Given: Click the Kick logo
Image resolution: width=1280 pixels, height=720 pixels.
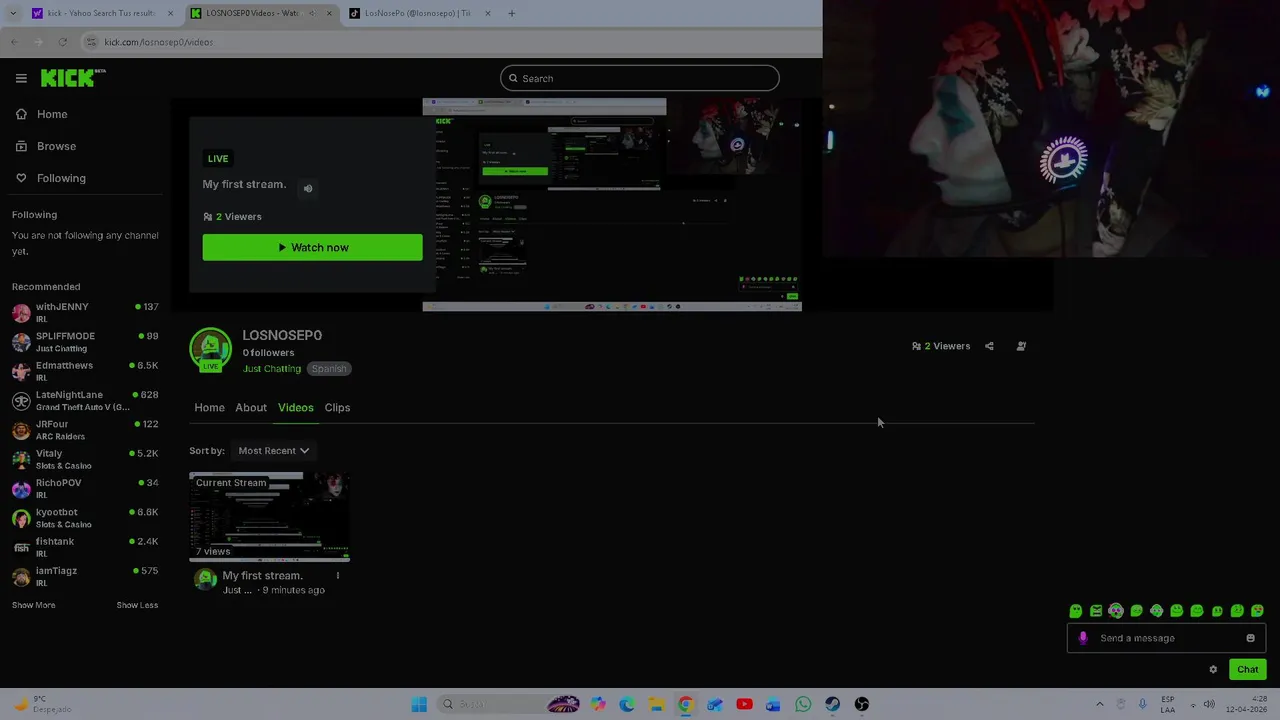Looking at the screenshot, I should 72,78.
